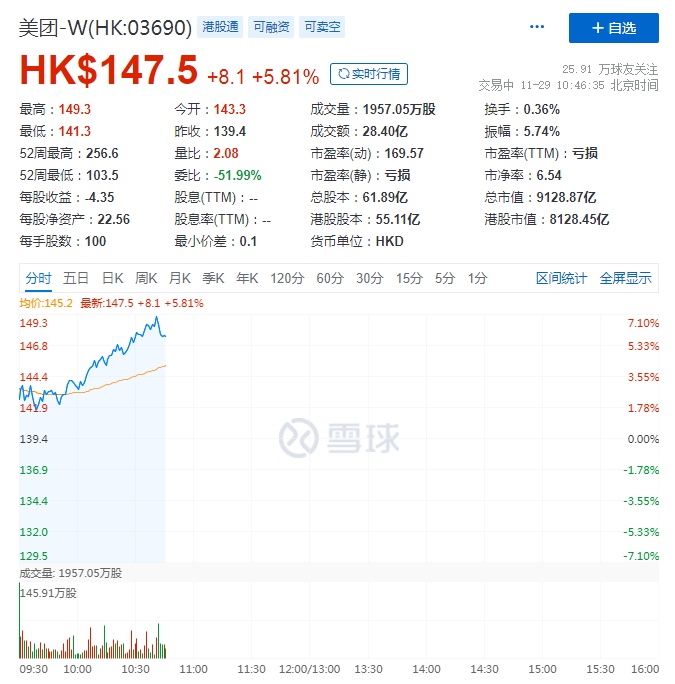
Task: Open the 日K chart tab
Action: (113, 278)
